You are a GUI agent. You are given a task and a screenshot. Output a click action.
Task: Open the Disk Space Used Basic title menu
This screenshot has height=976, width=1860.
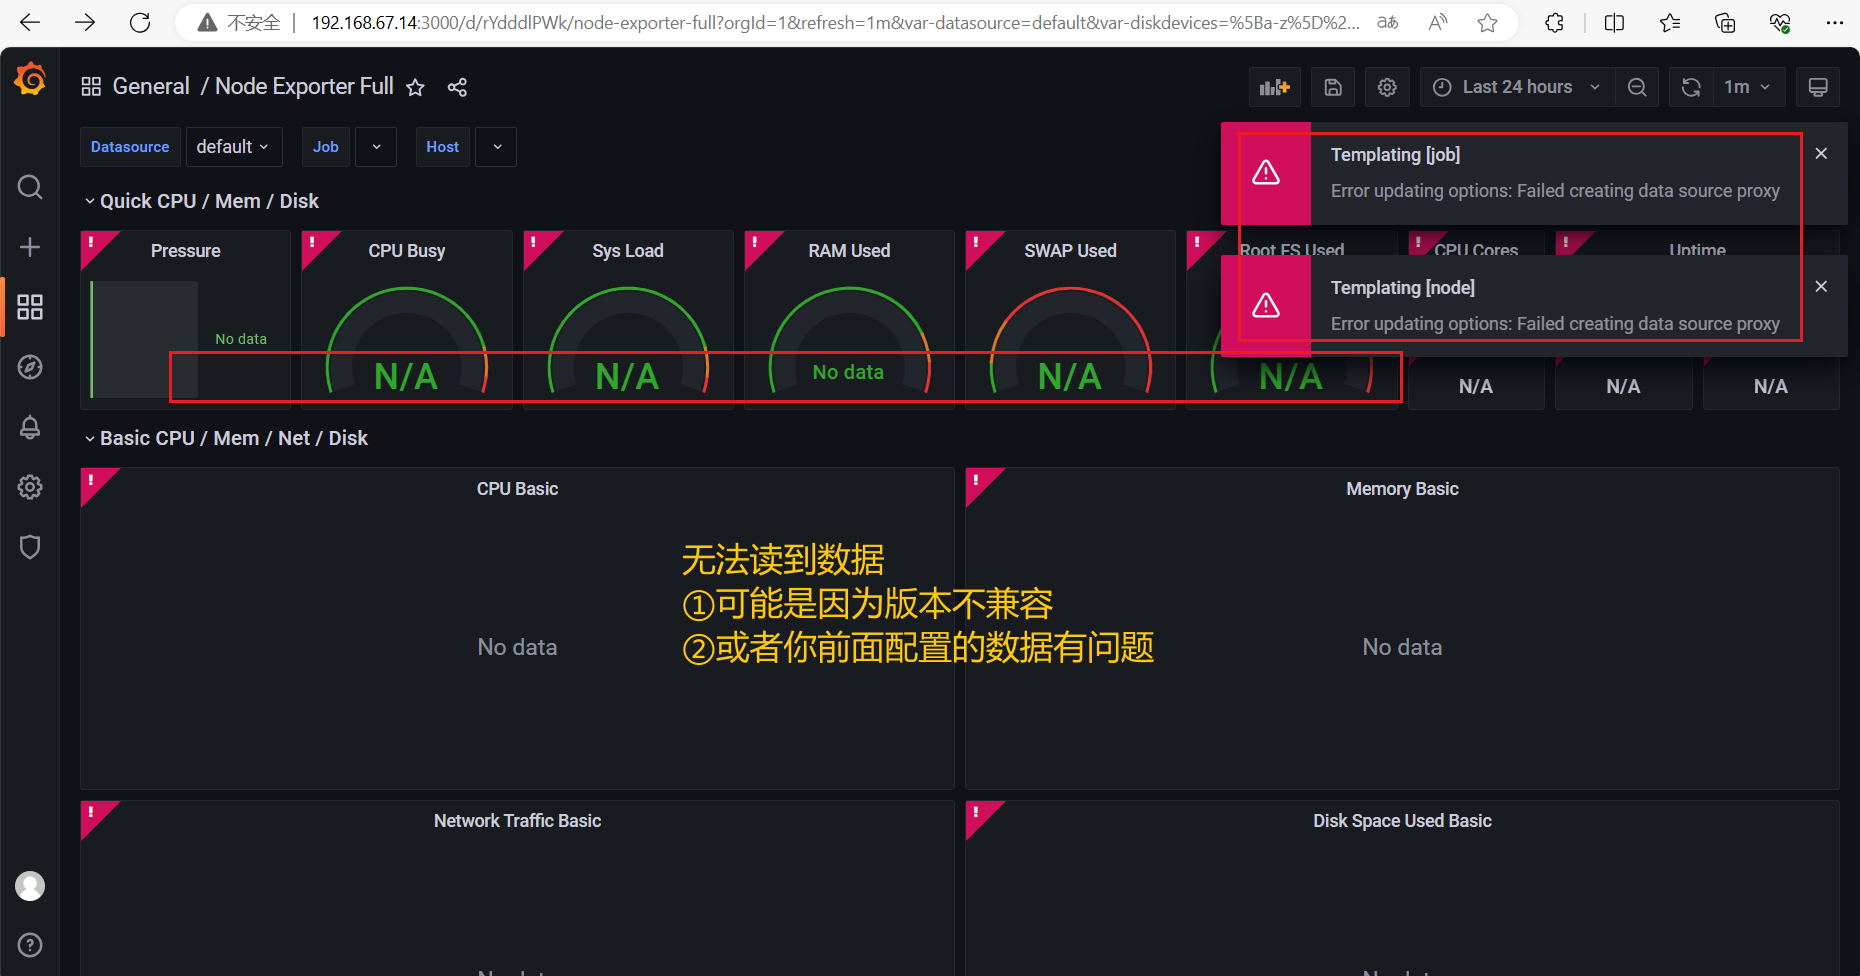pos(1402,821)
